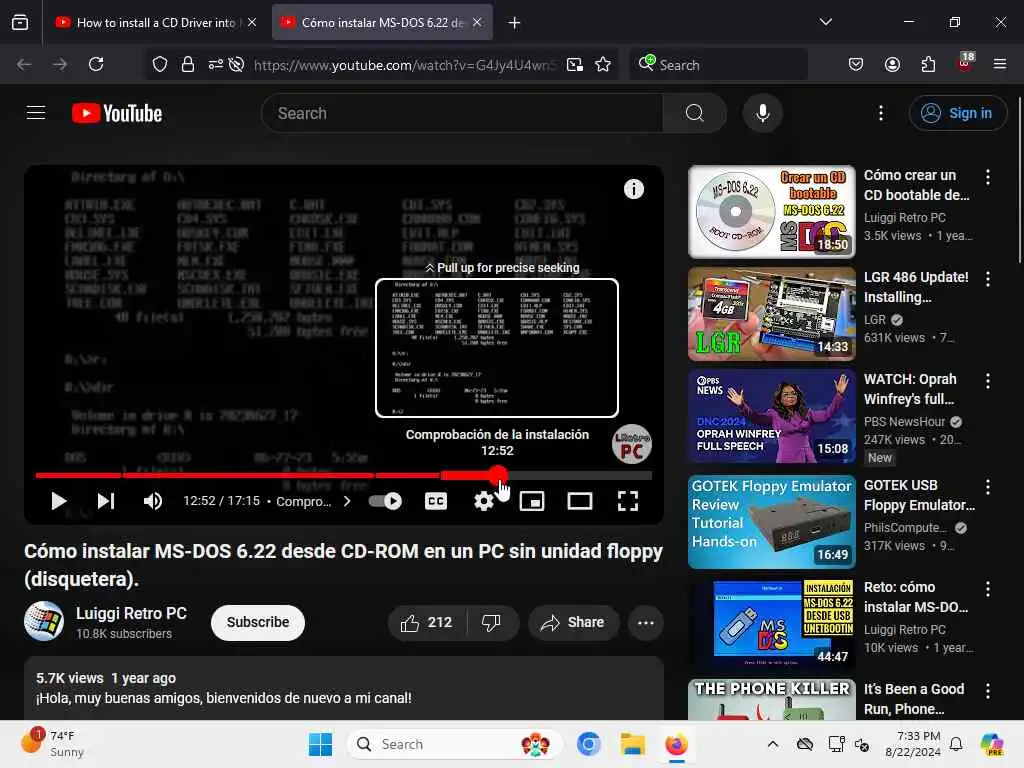This screenshot has height=768, width=1024.
Task: Click Sign in button
Action: [957, 113]
